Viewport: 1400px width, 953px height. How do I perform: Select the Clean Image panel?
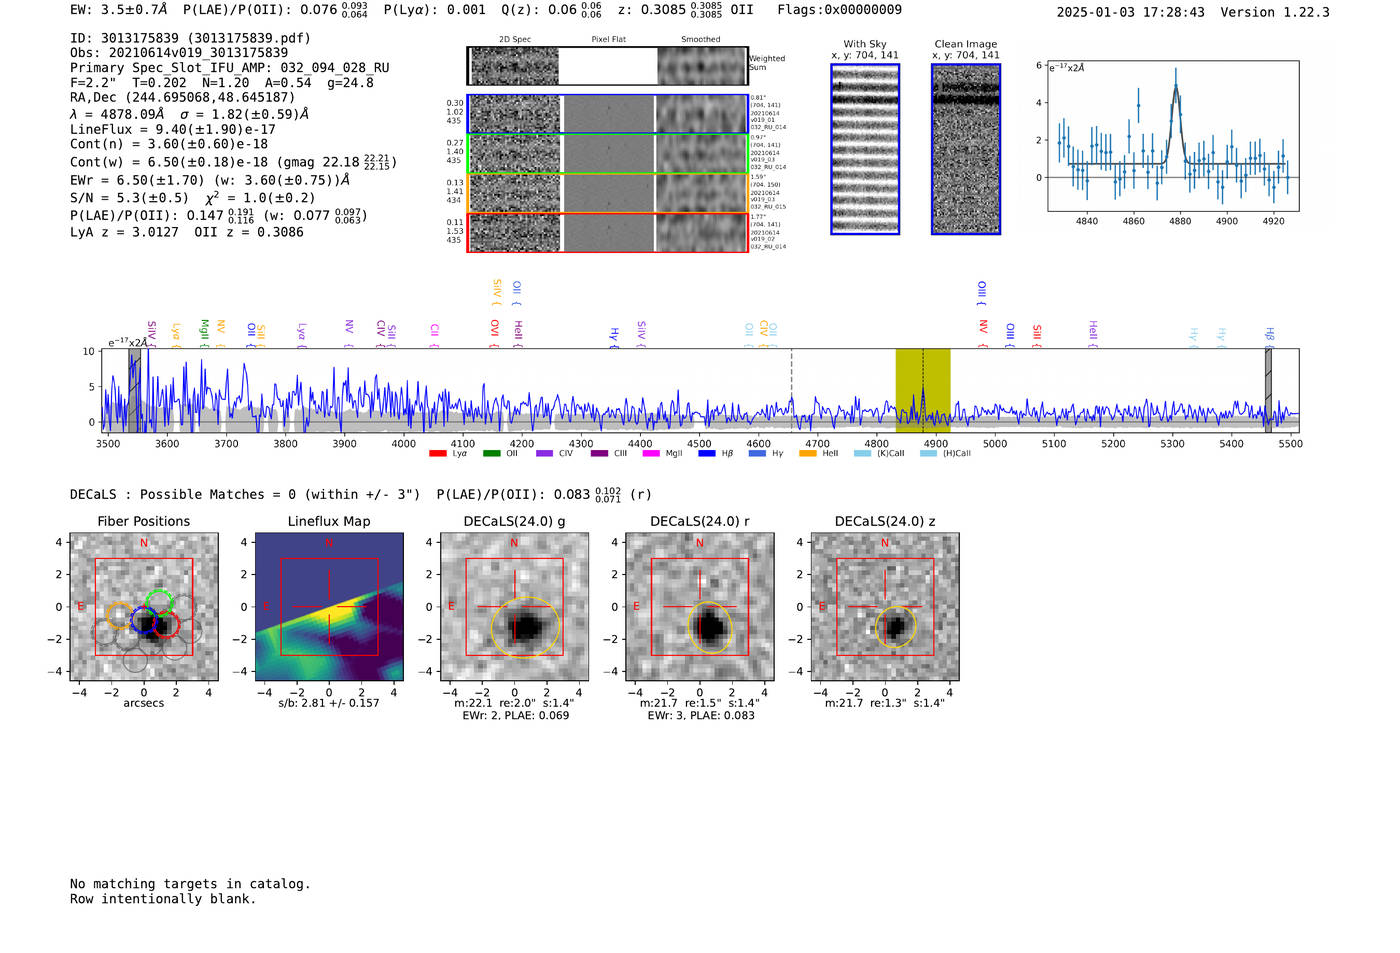click(x=966, y=149)
